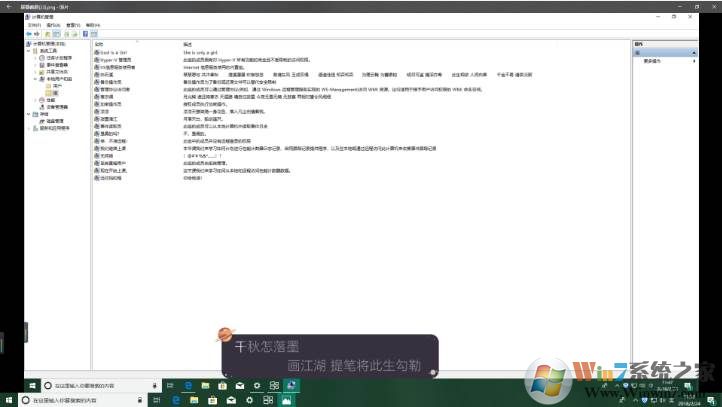722x407 pixels.
Task: Toggle Show/Hide Console Tree toolbar icon
Action: tap(57, 34)
